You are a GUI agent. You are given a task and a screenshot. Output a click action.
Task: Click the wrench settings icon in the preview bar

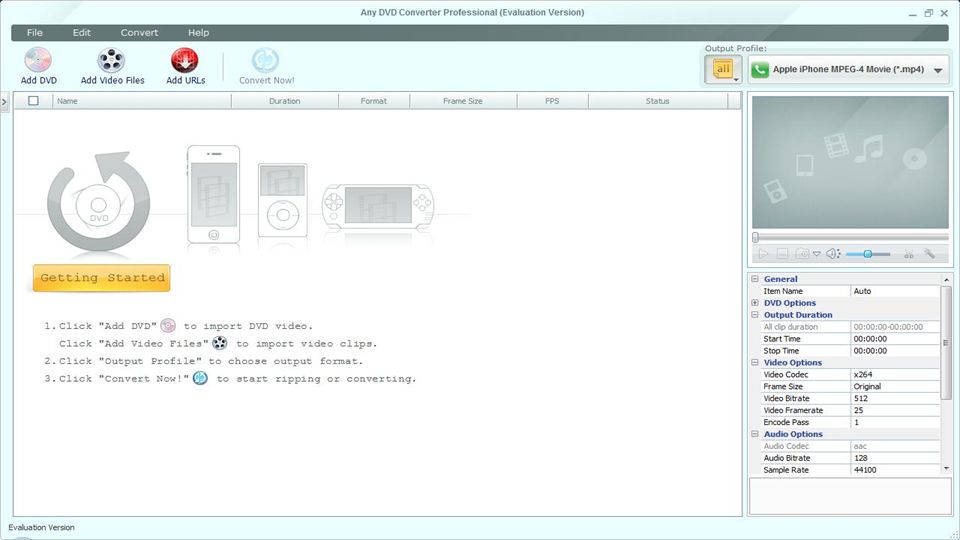(929, 253)
